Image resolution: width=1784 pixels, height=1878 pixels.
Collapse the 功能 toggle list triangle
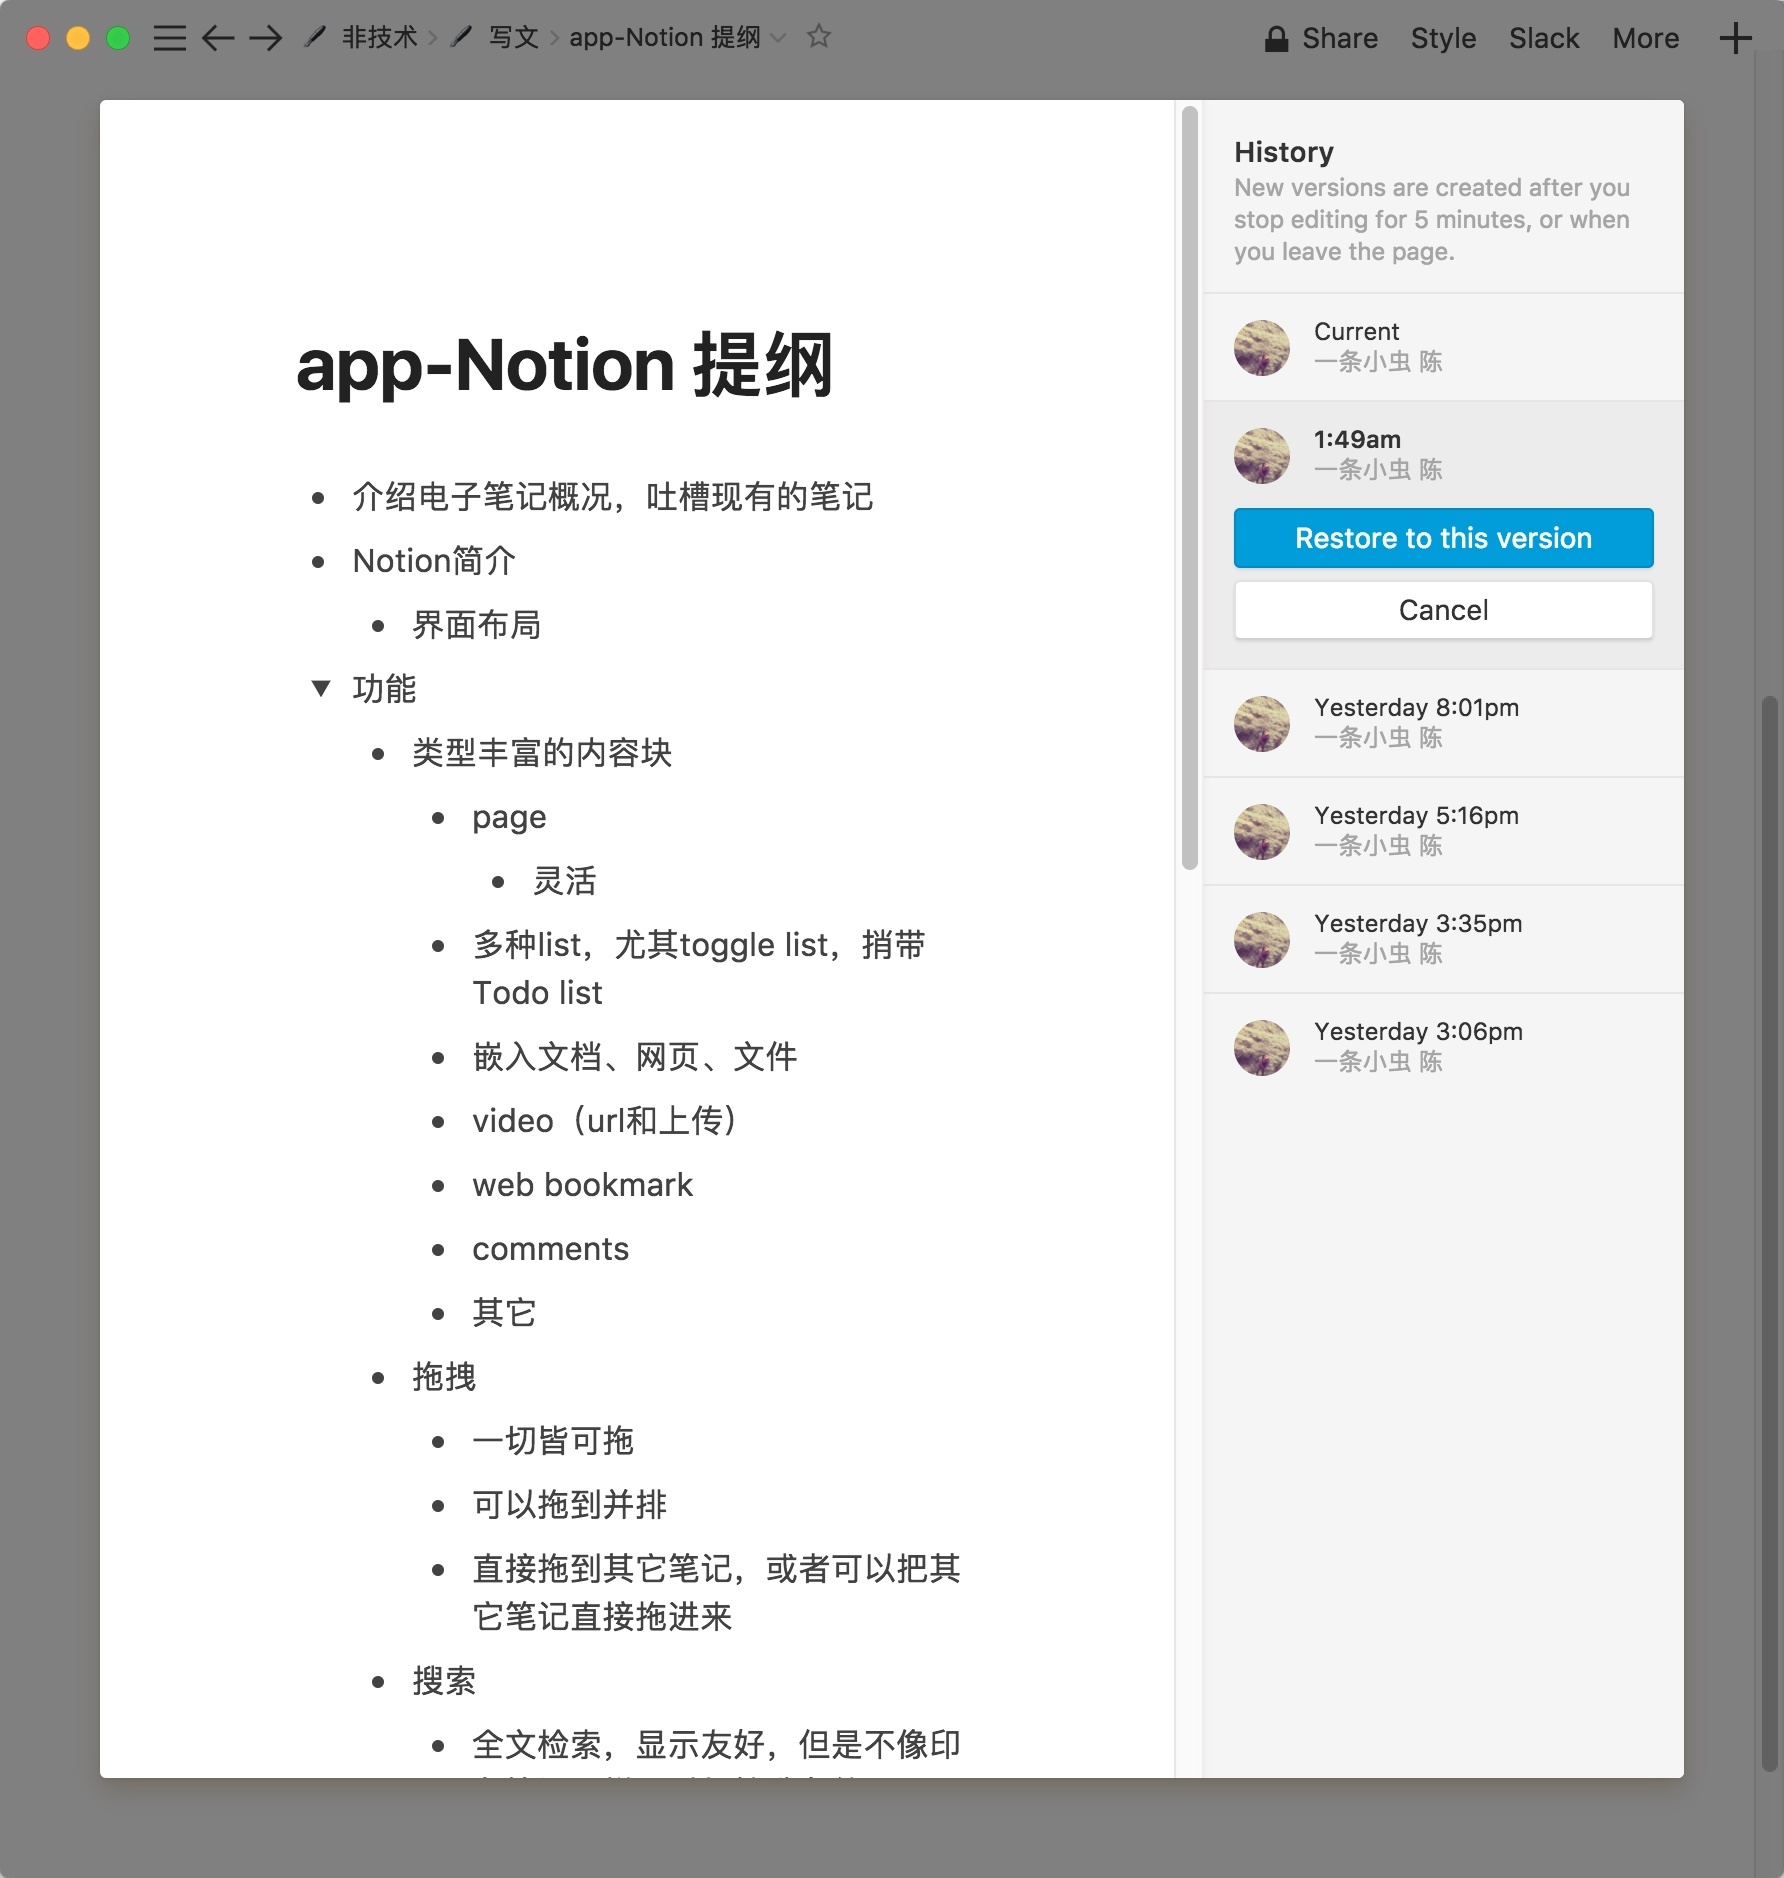(321, 688)
